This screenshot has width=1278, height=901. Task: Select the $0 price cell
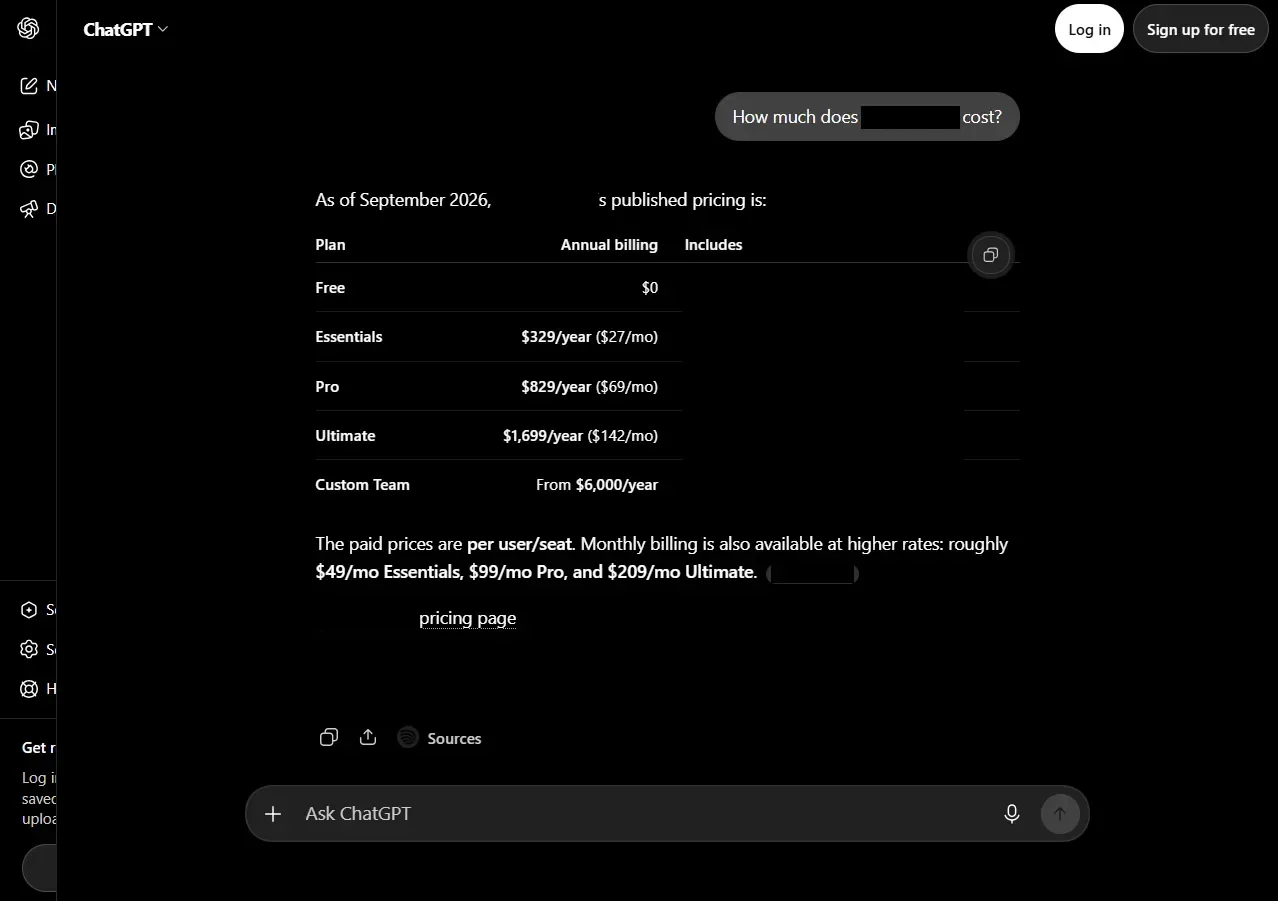(650, 288)
